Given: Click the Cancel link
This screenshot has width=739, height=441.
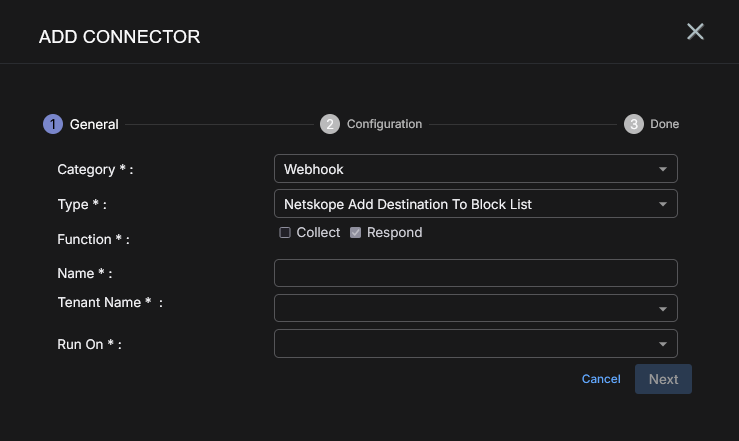Looking at the screenshot, I should pyautogui.click(x=601, y=379).
